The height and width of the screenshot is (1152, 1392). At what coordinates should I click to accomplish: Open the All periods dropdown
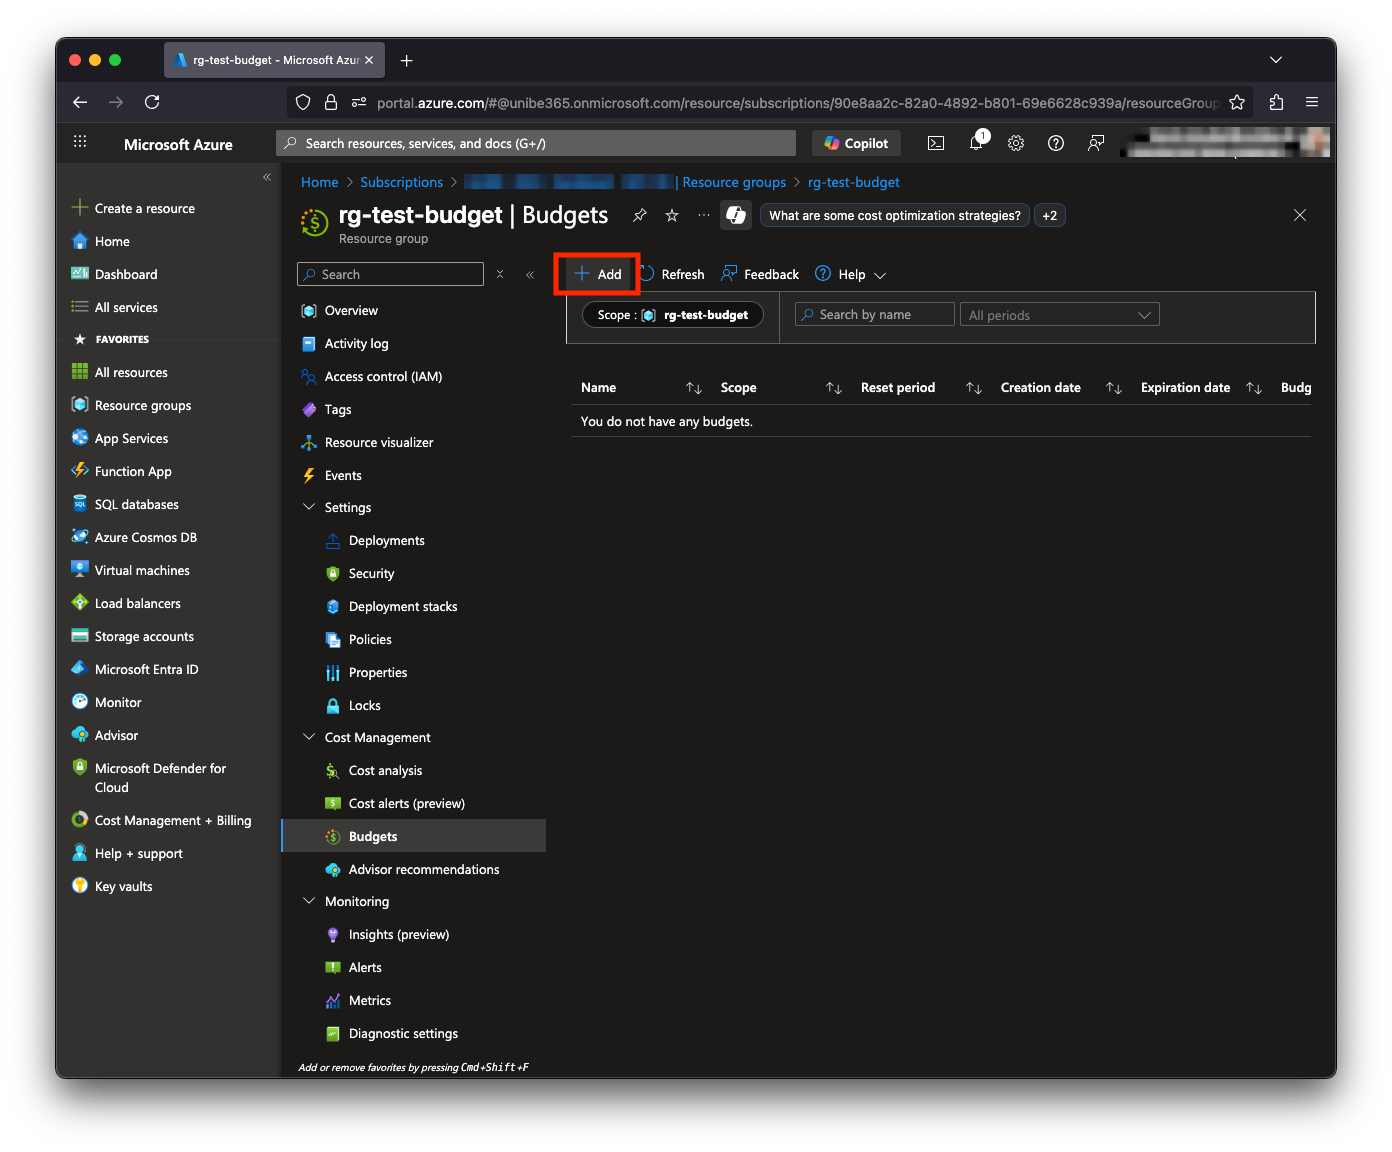(1059, 314)
